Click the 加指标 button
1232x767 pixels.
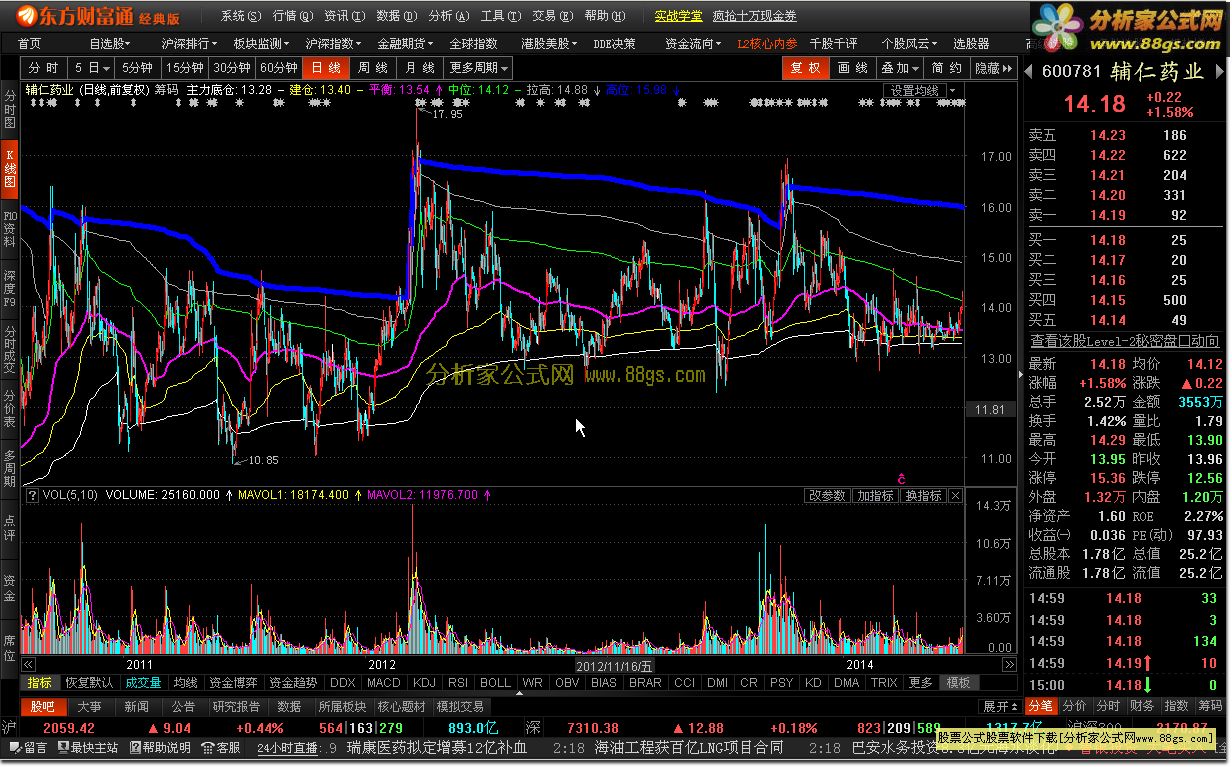(x=875, y=496)
